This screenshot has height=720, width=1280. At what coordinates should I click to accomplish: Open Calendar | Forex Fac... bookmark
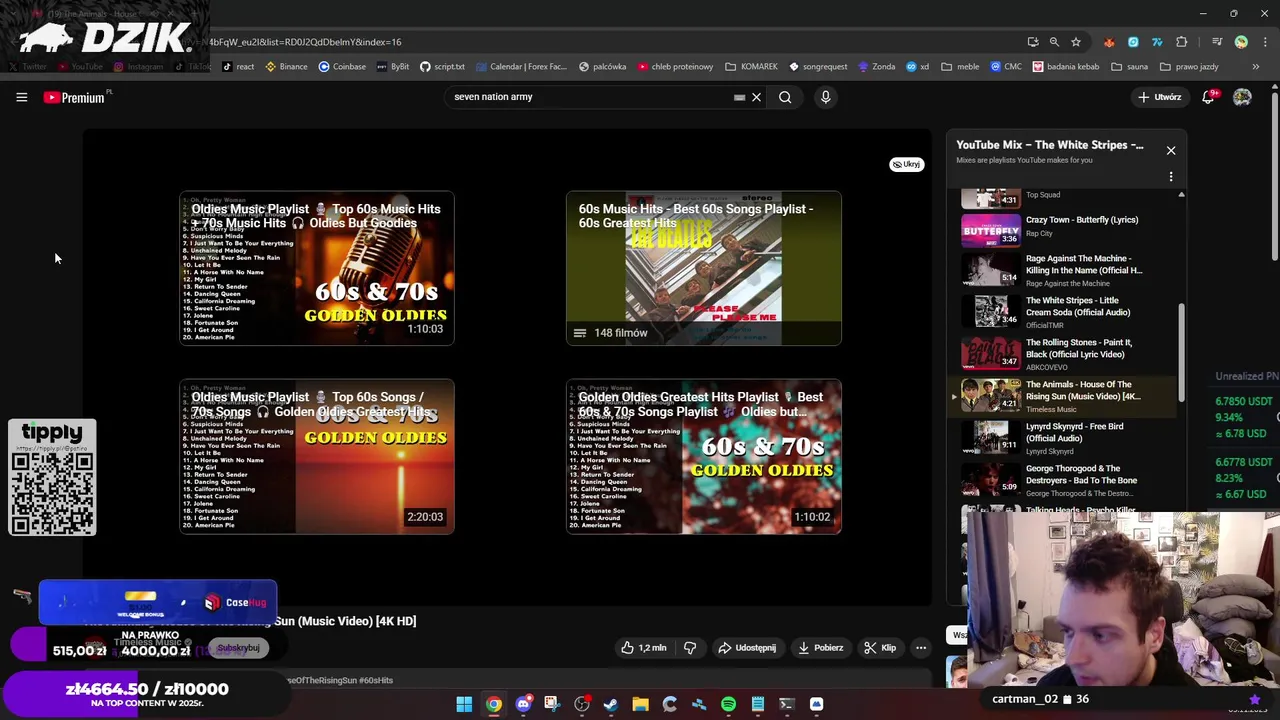click(521, 67)
